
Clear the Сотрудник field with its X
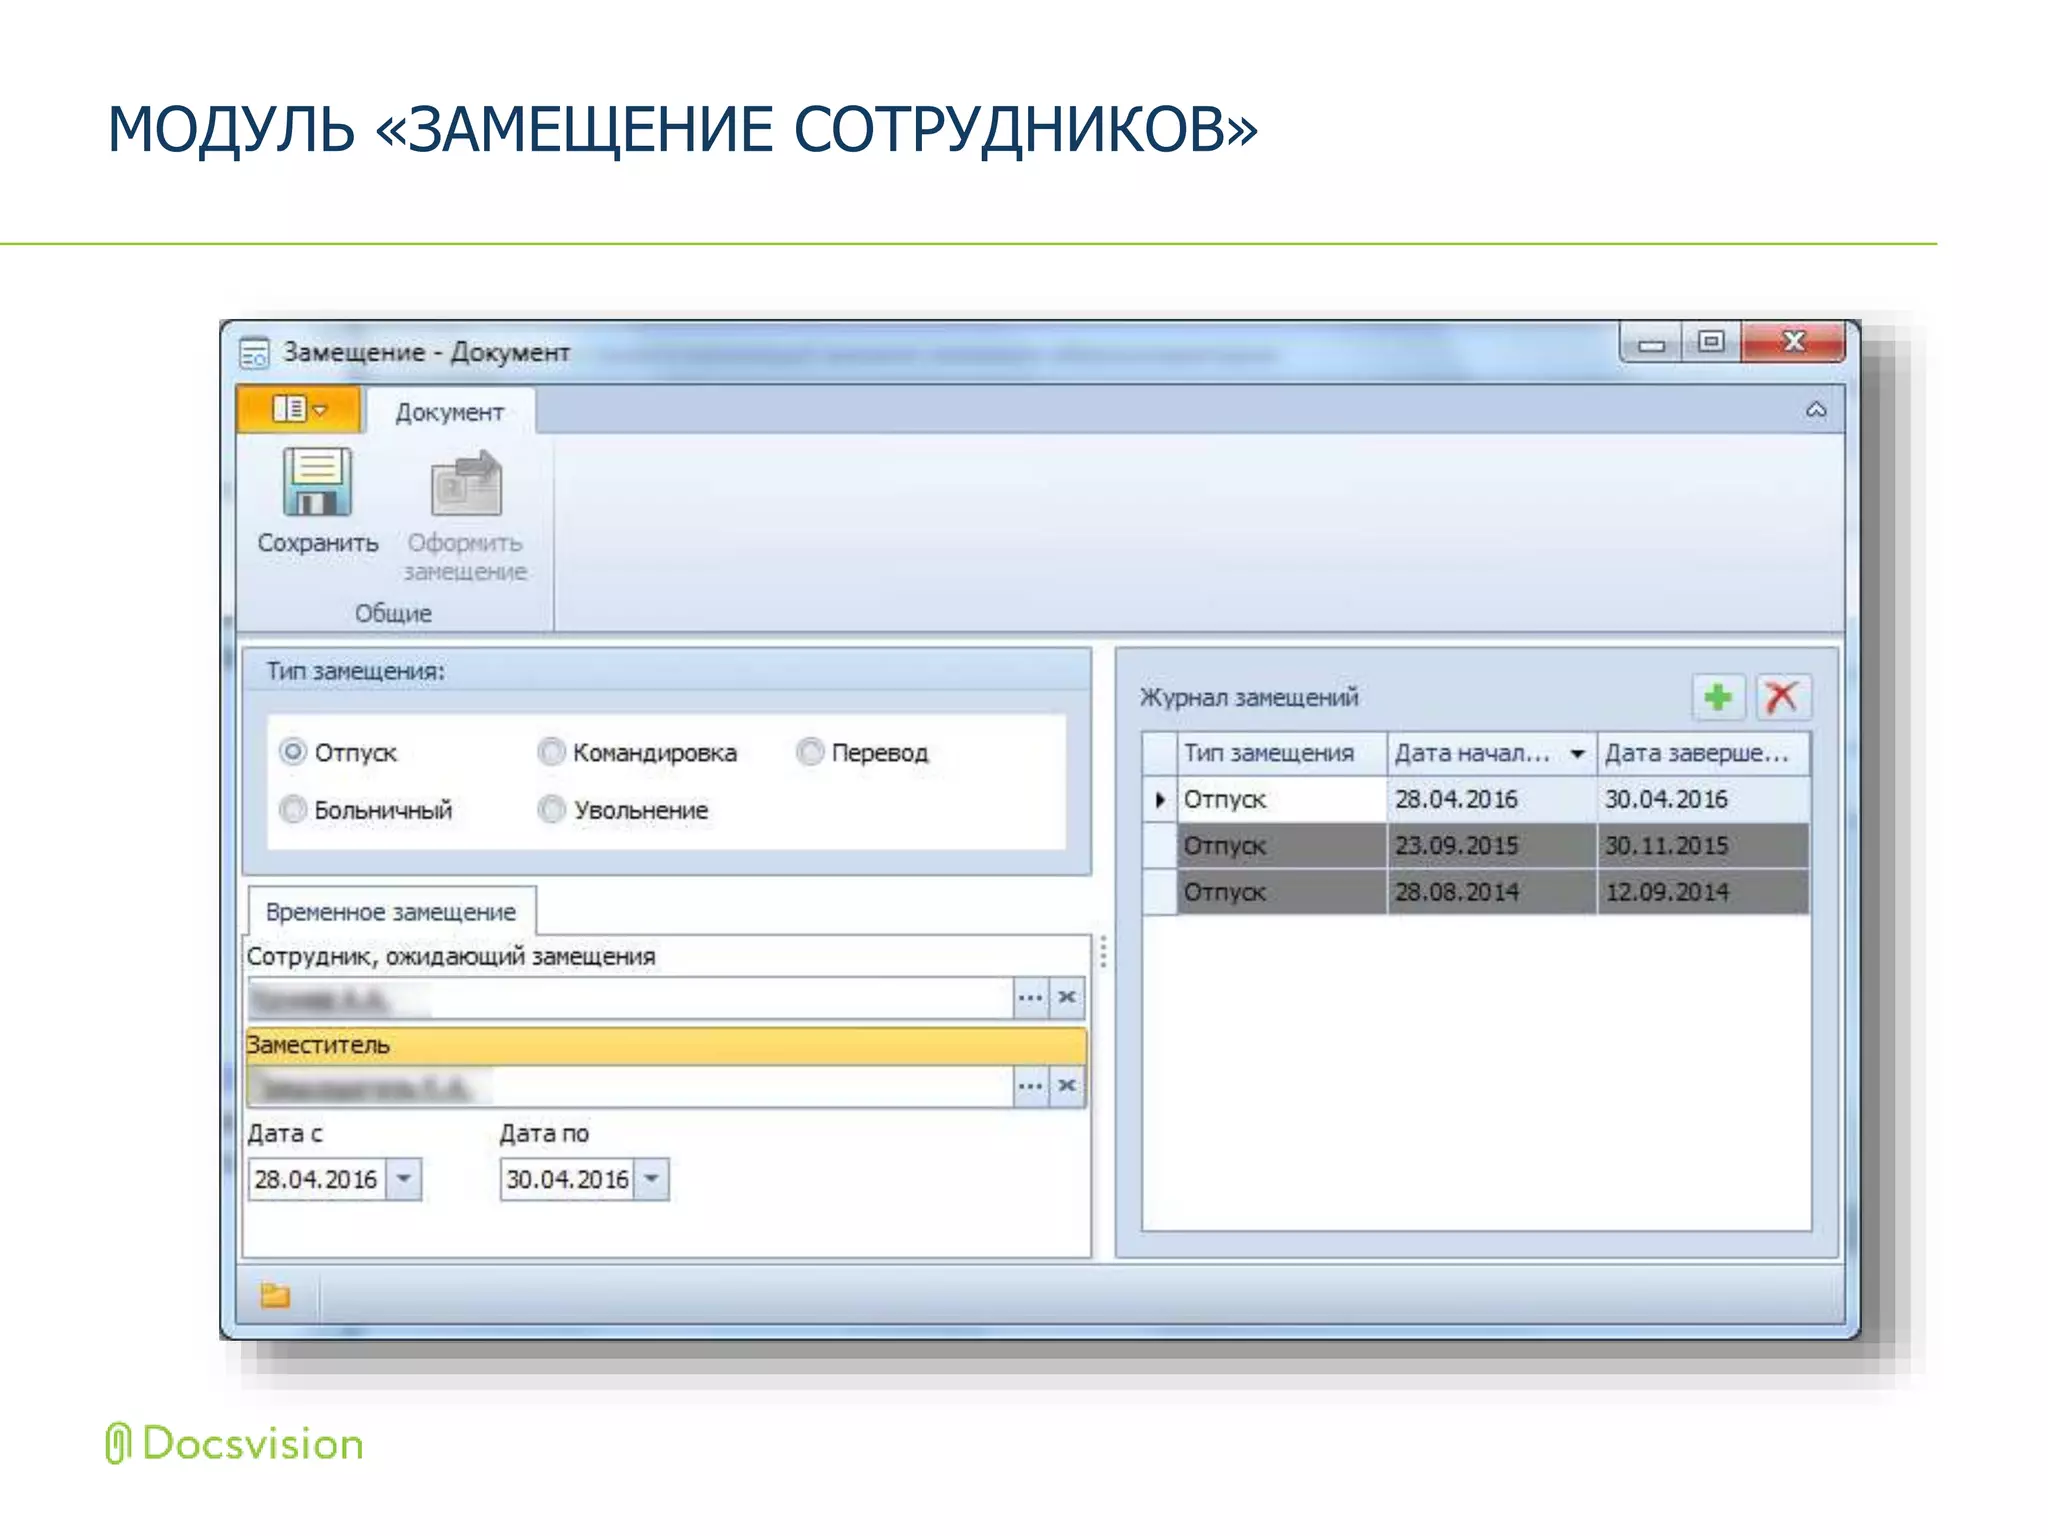[1067, 998]
